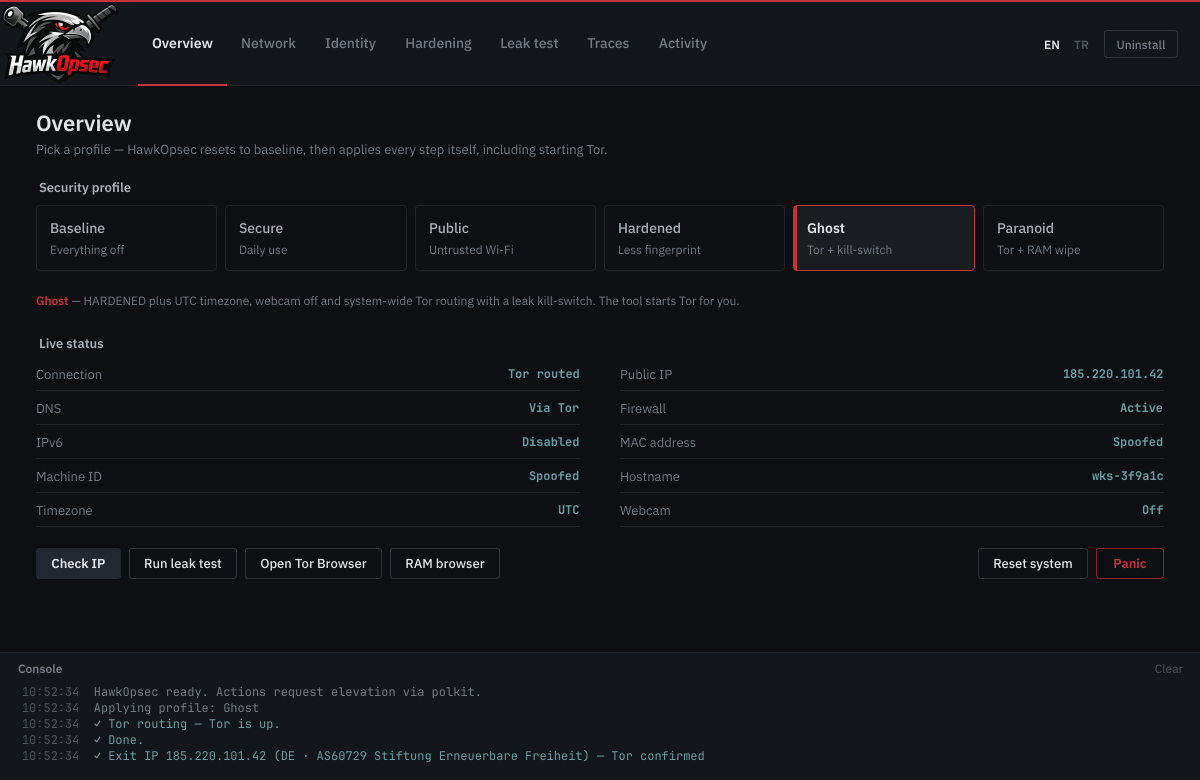
Task: Click the IPv6 'Disabled' status
Action: pos(551,442)
